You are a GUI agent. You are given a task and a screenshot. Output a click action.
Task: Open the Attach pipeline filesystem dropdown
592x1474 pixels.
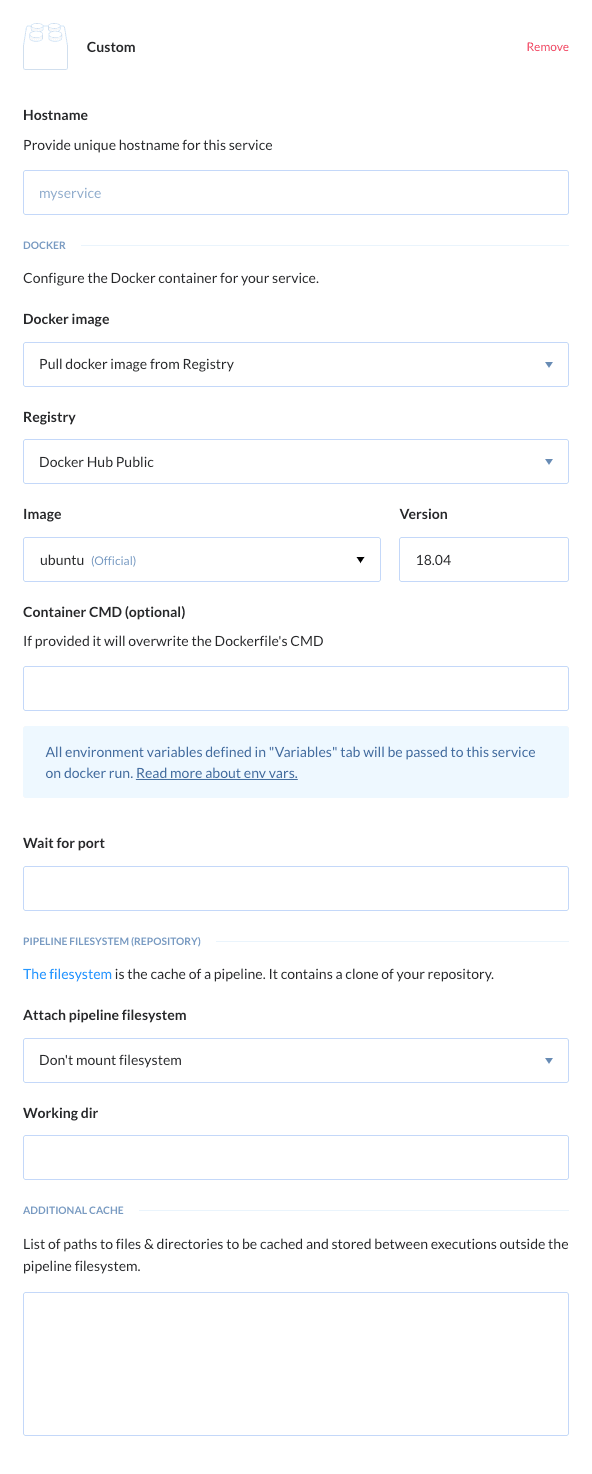tap(295, 1060)
